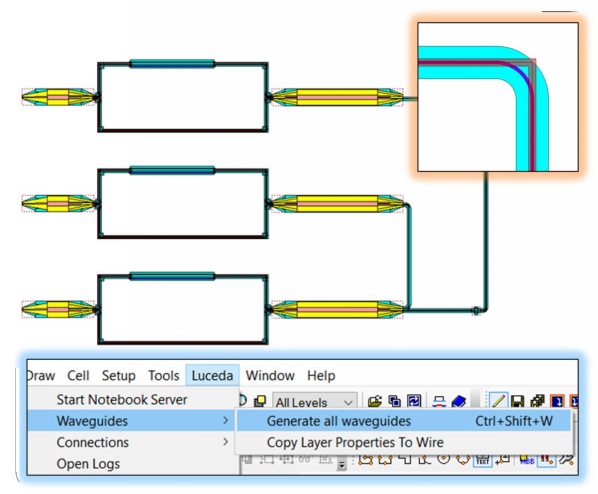This screenshot has width=598, height=494.
Task: Open the Tools menu
Action: pos(164,376)
